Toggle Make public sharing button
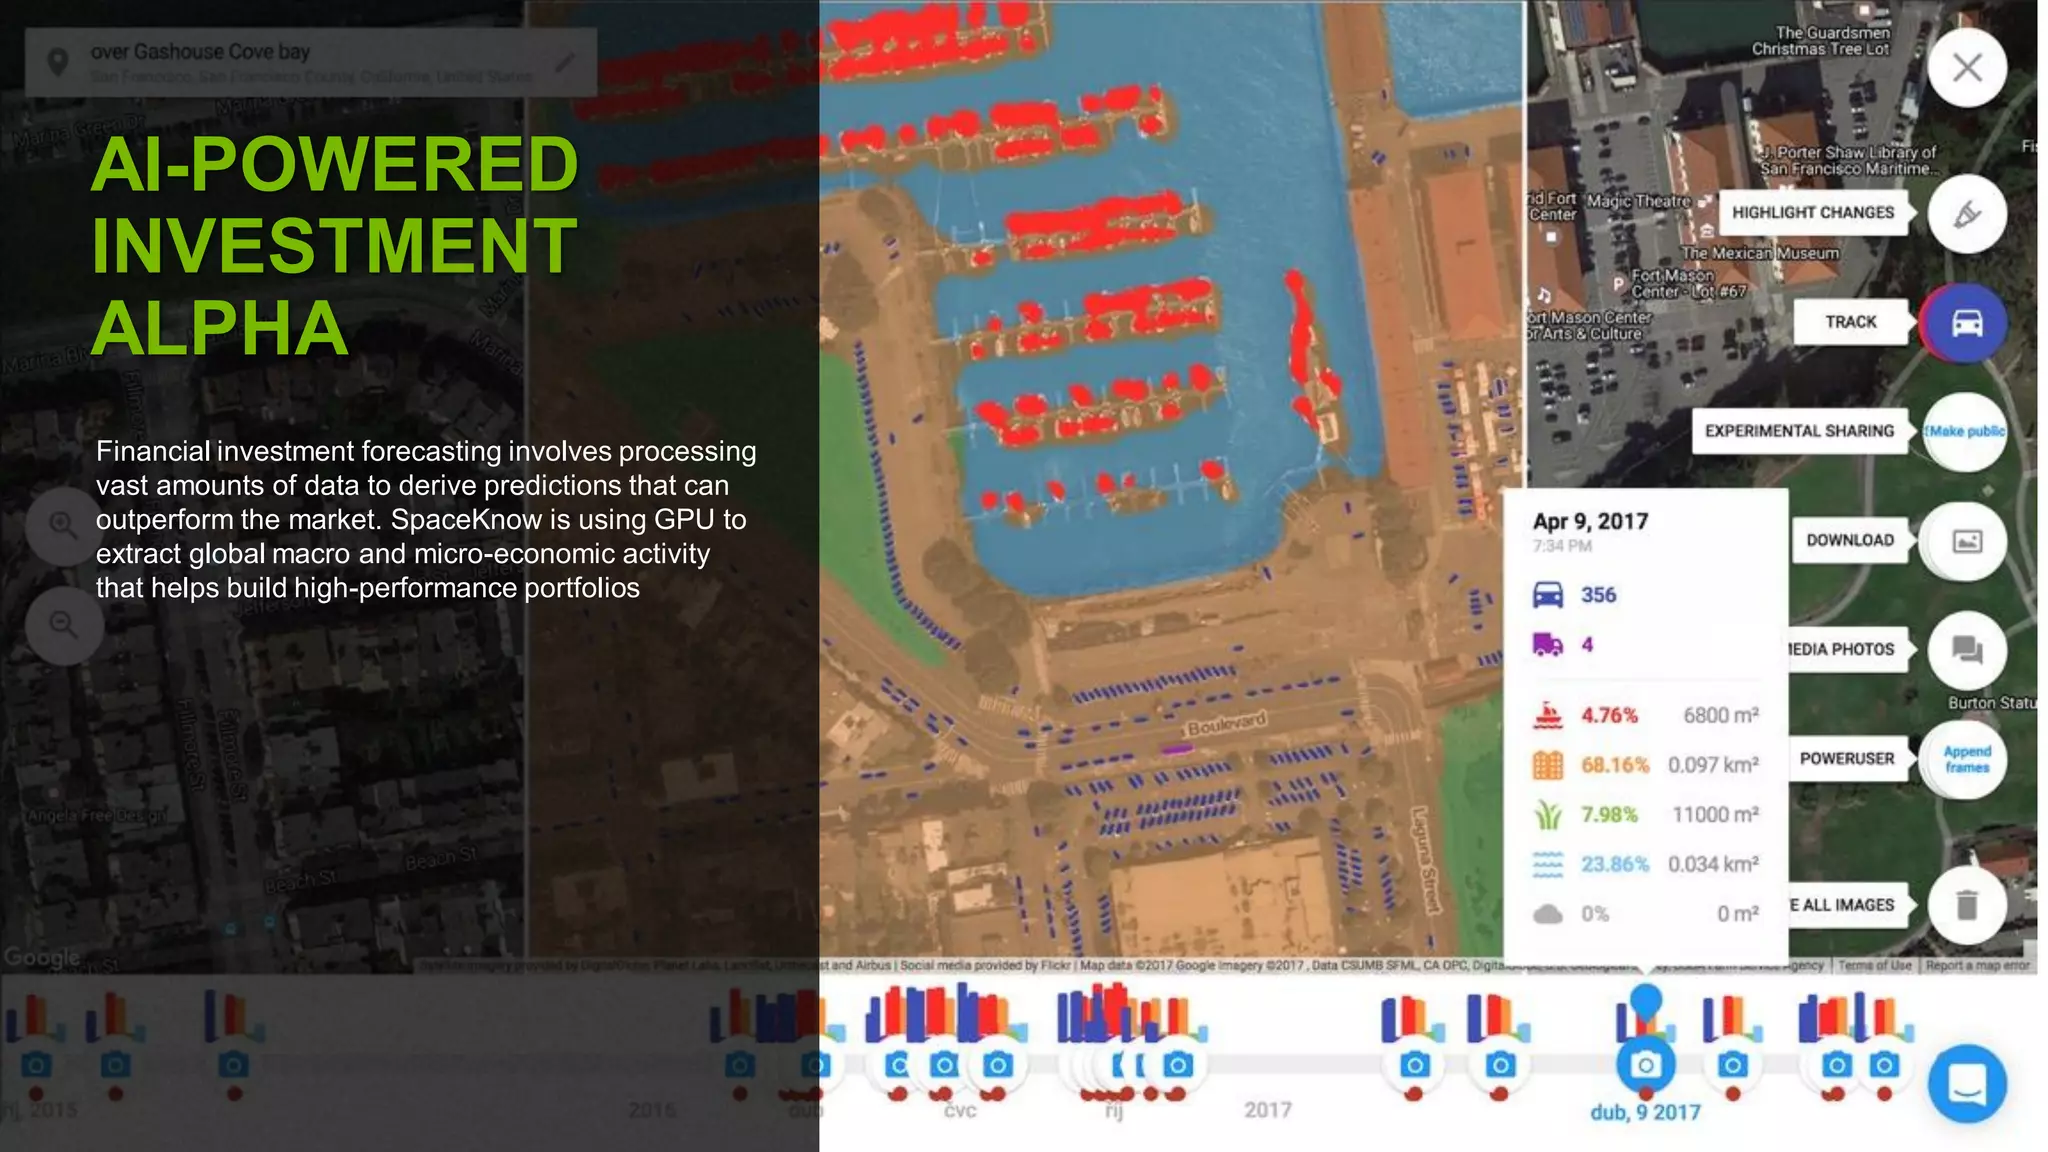The height and width of the screenshot is (1152, 2048). point(1965,431)
